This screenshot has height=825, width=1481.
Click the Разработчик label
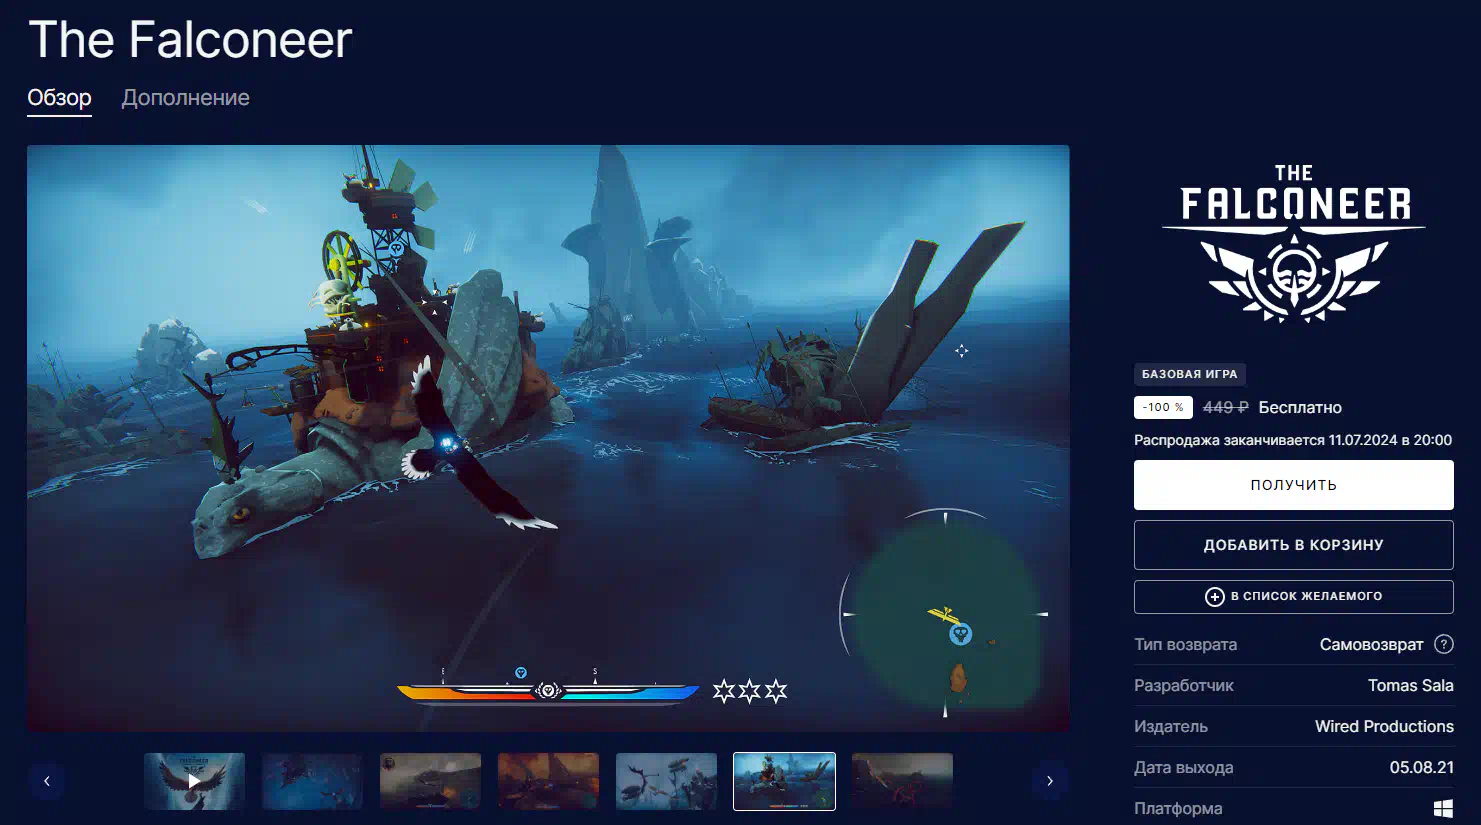1184,685
